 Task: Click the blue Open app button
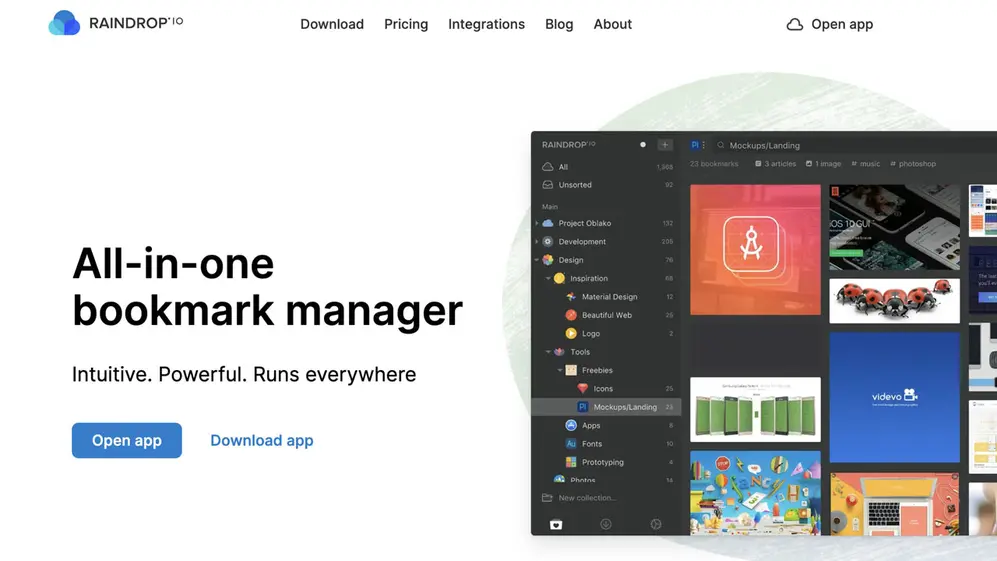tap(127, 440)
